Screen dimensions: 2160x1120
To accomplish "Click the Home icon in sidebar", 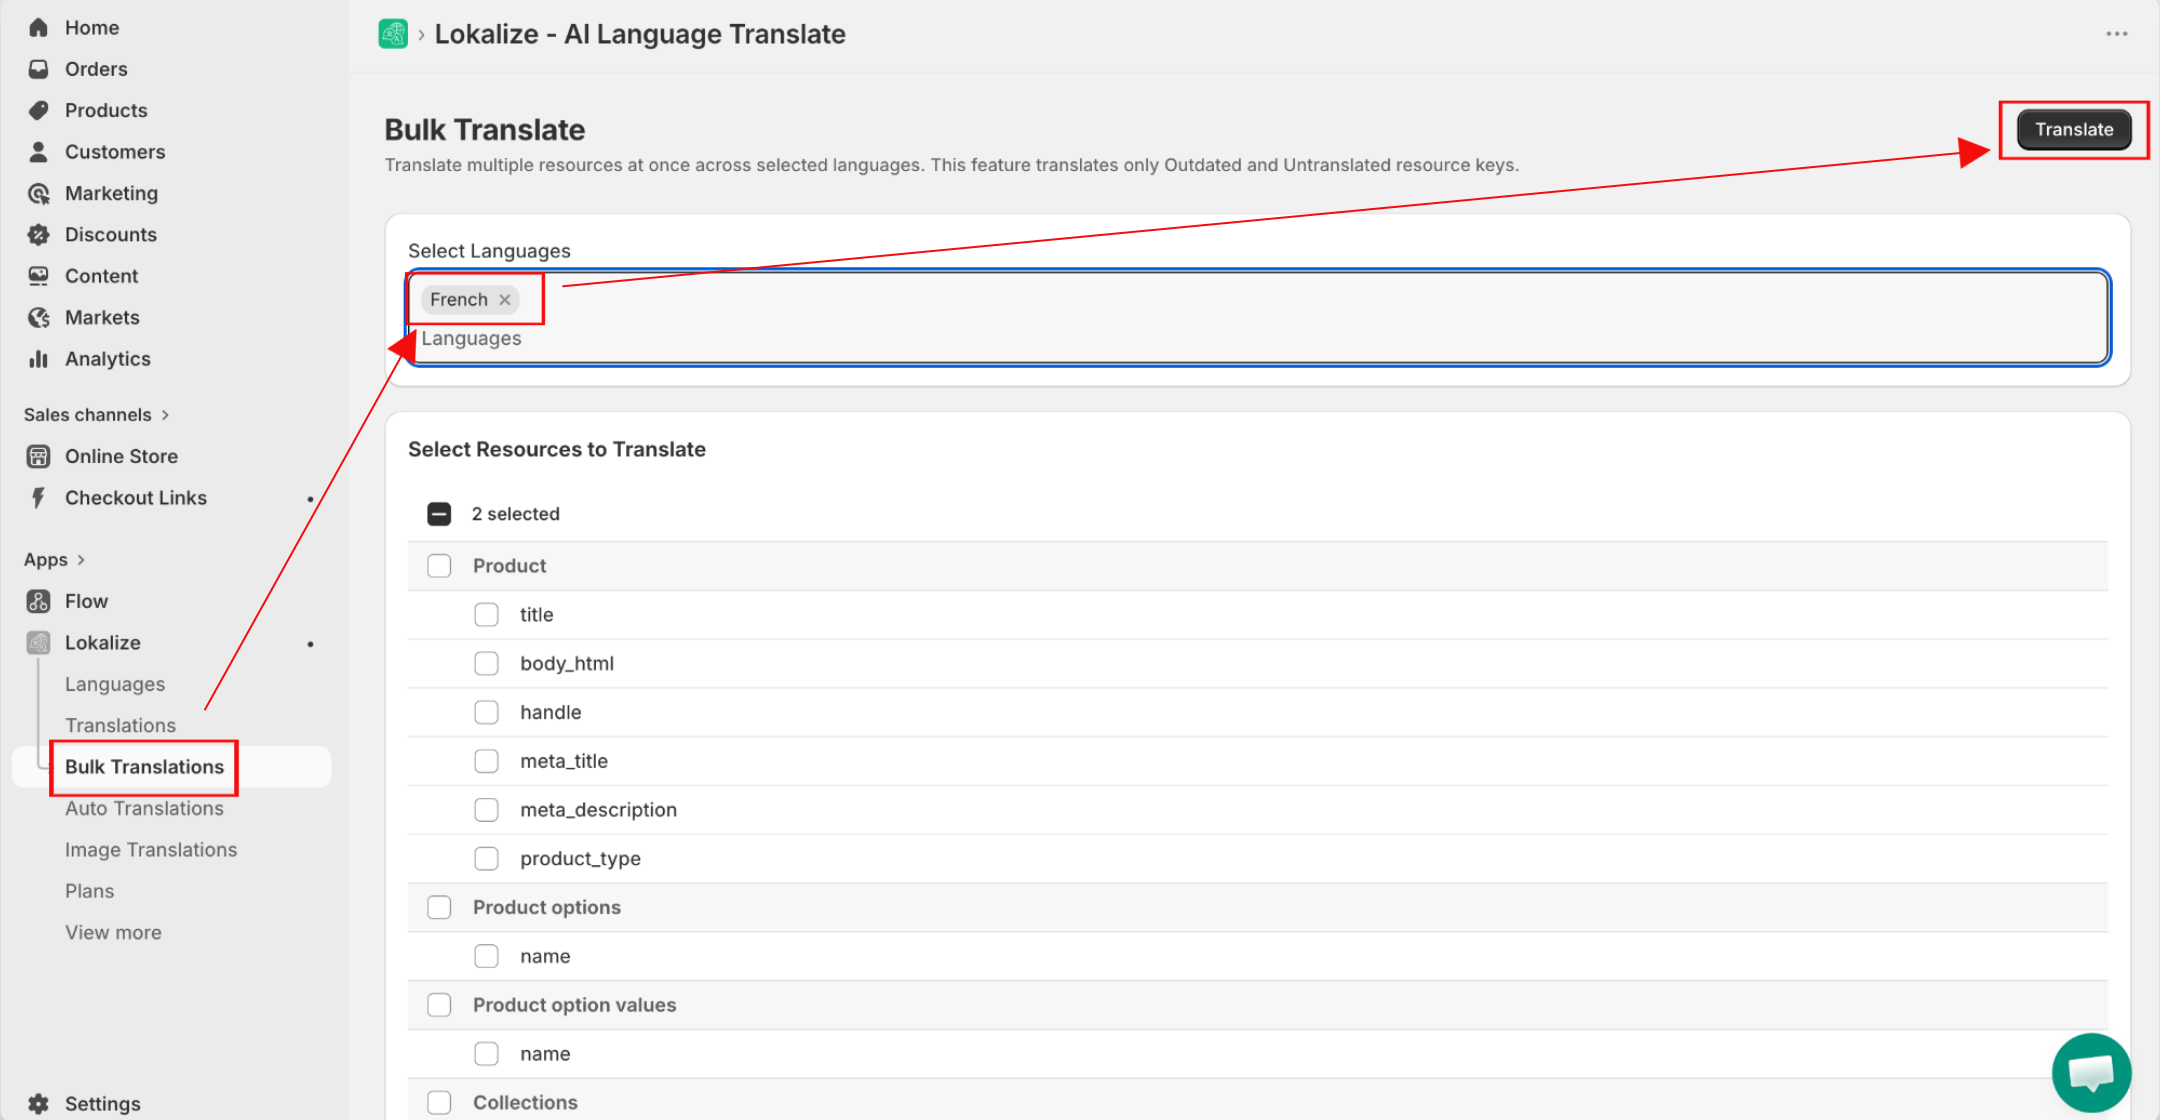I will 38,27.
